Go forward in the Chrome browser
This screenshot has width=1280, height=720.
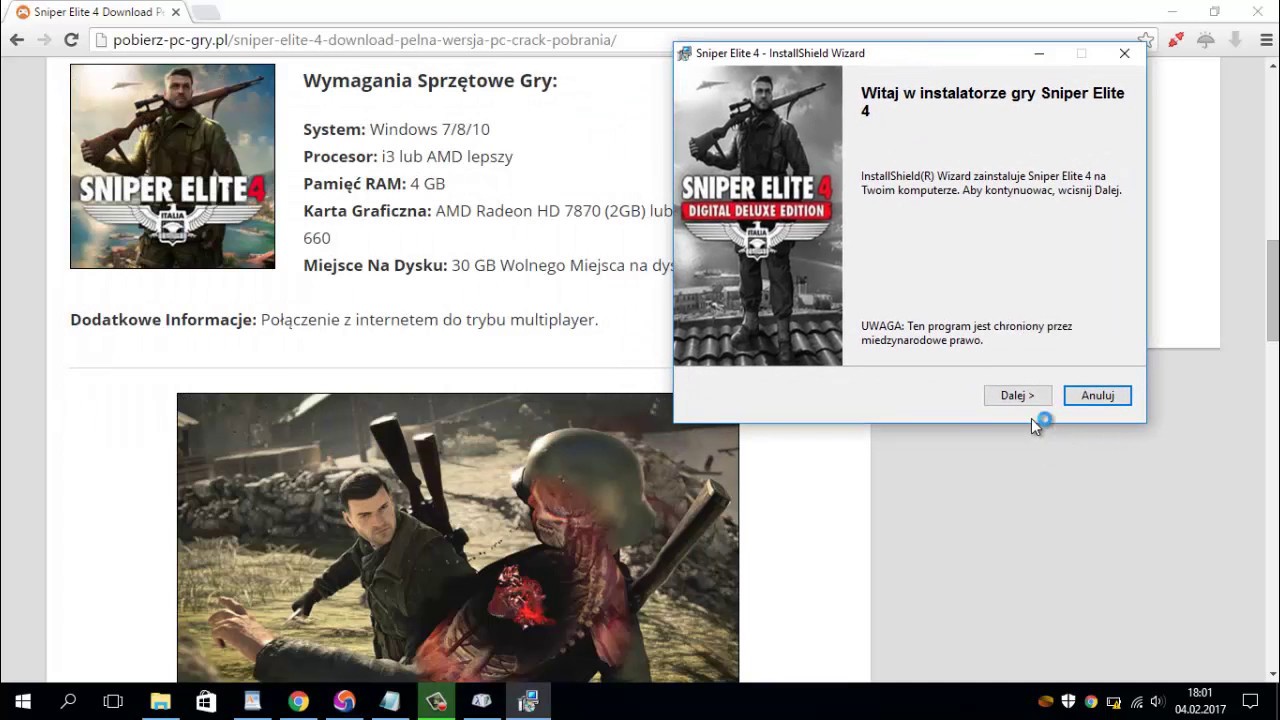pos(44,40)
